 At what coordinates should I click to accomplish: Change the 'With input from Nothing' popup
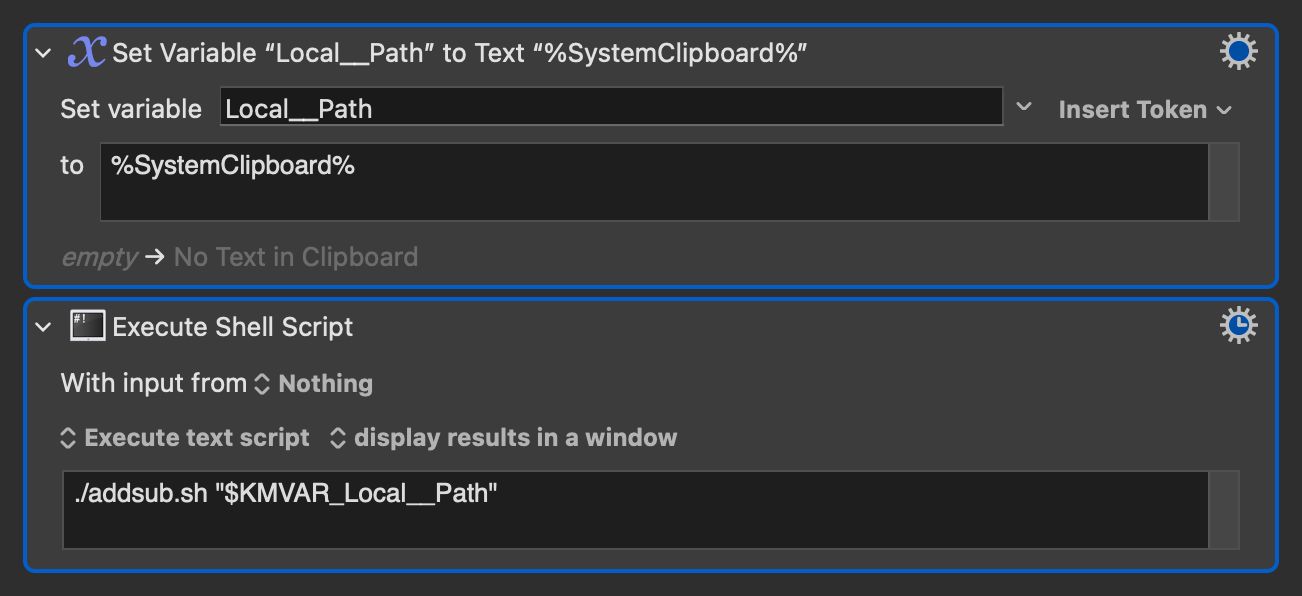(x=314, y=384)
